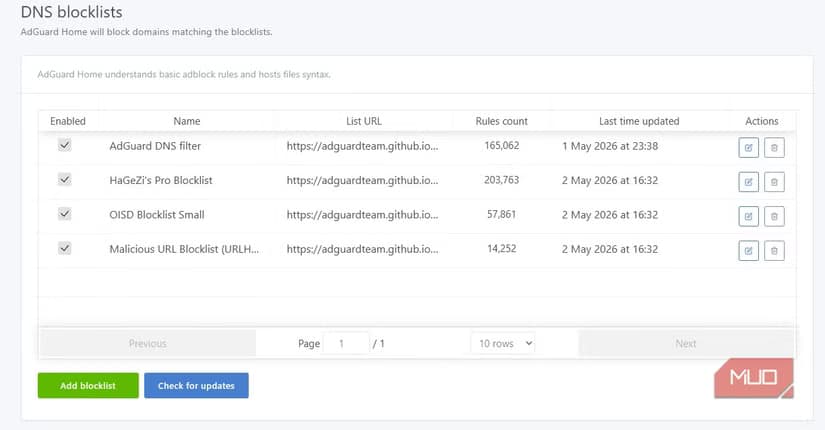Screen dimensions: 825x430
Task: Click the Next page button
Action: (686, 343)
